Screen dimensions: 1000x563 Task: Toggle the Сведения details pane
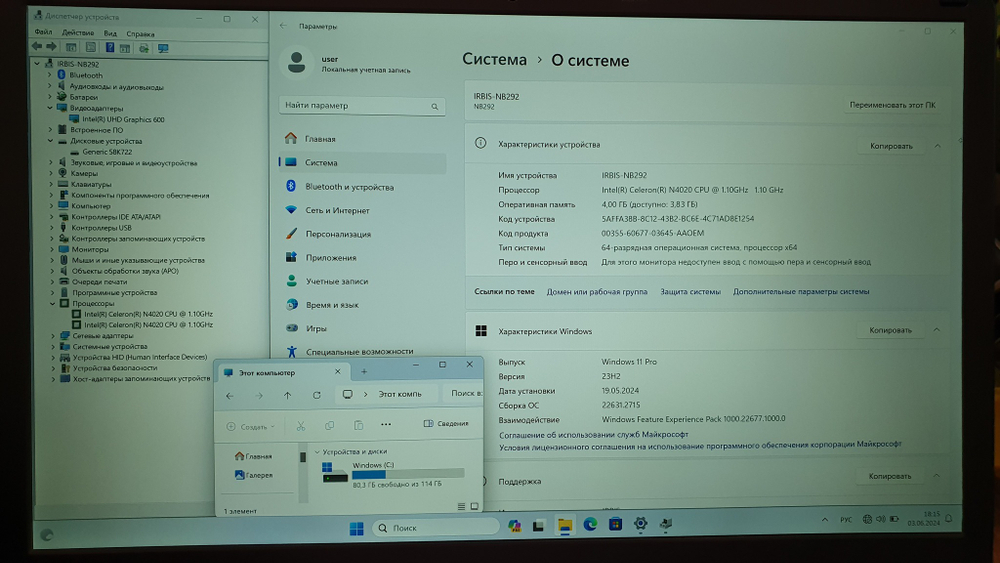tap(446, 423)
